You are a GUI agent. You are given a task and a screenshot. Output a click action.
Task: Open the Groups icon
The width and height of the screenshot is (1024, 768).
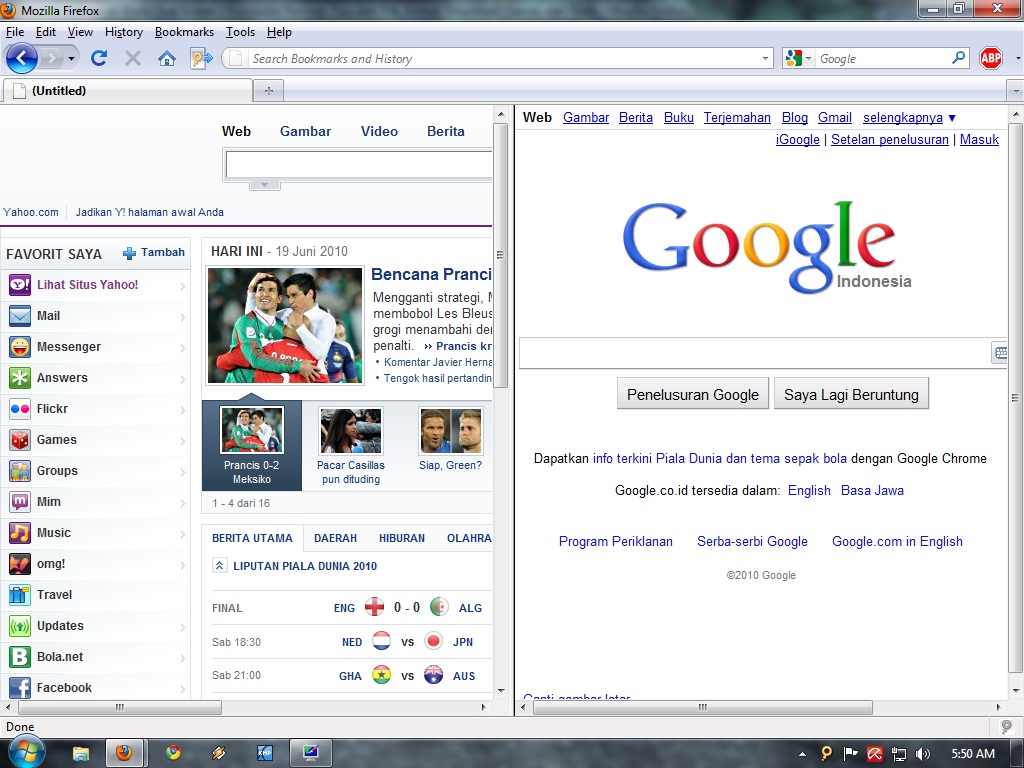(x=20, y=471)
